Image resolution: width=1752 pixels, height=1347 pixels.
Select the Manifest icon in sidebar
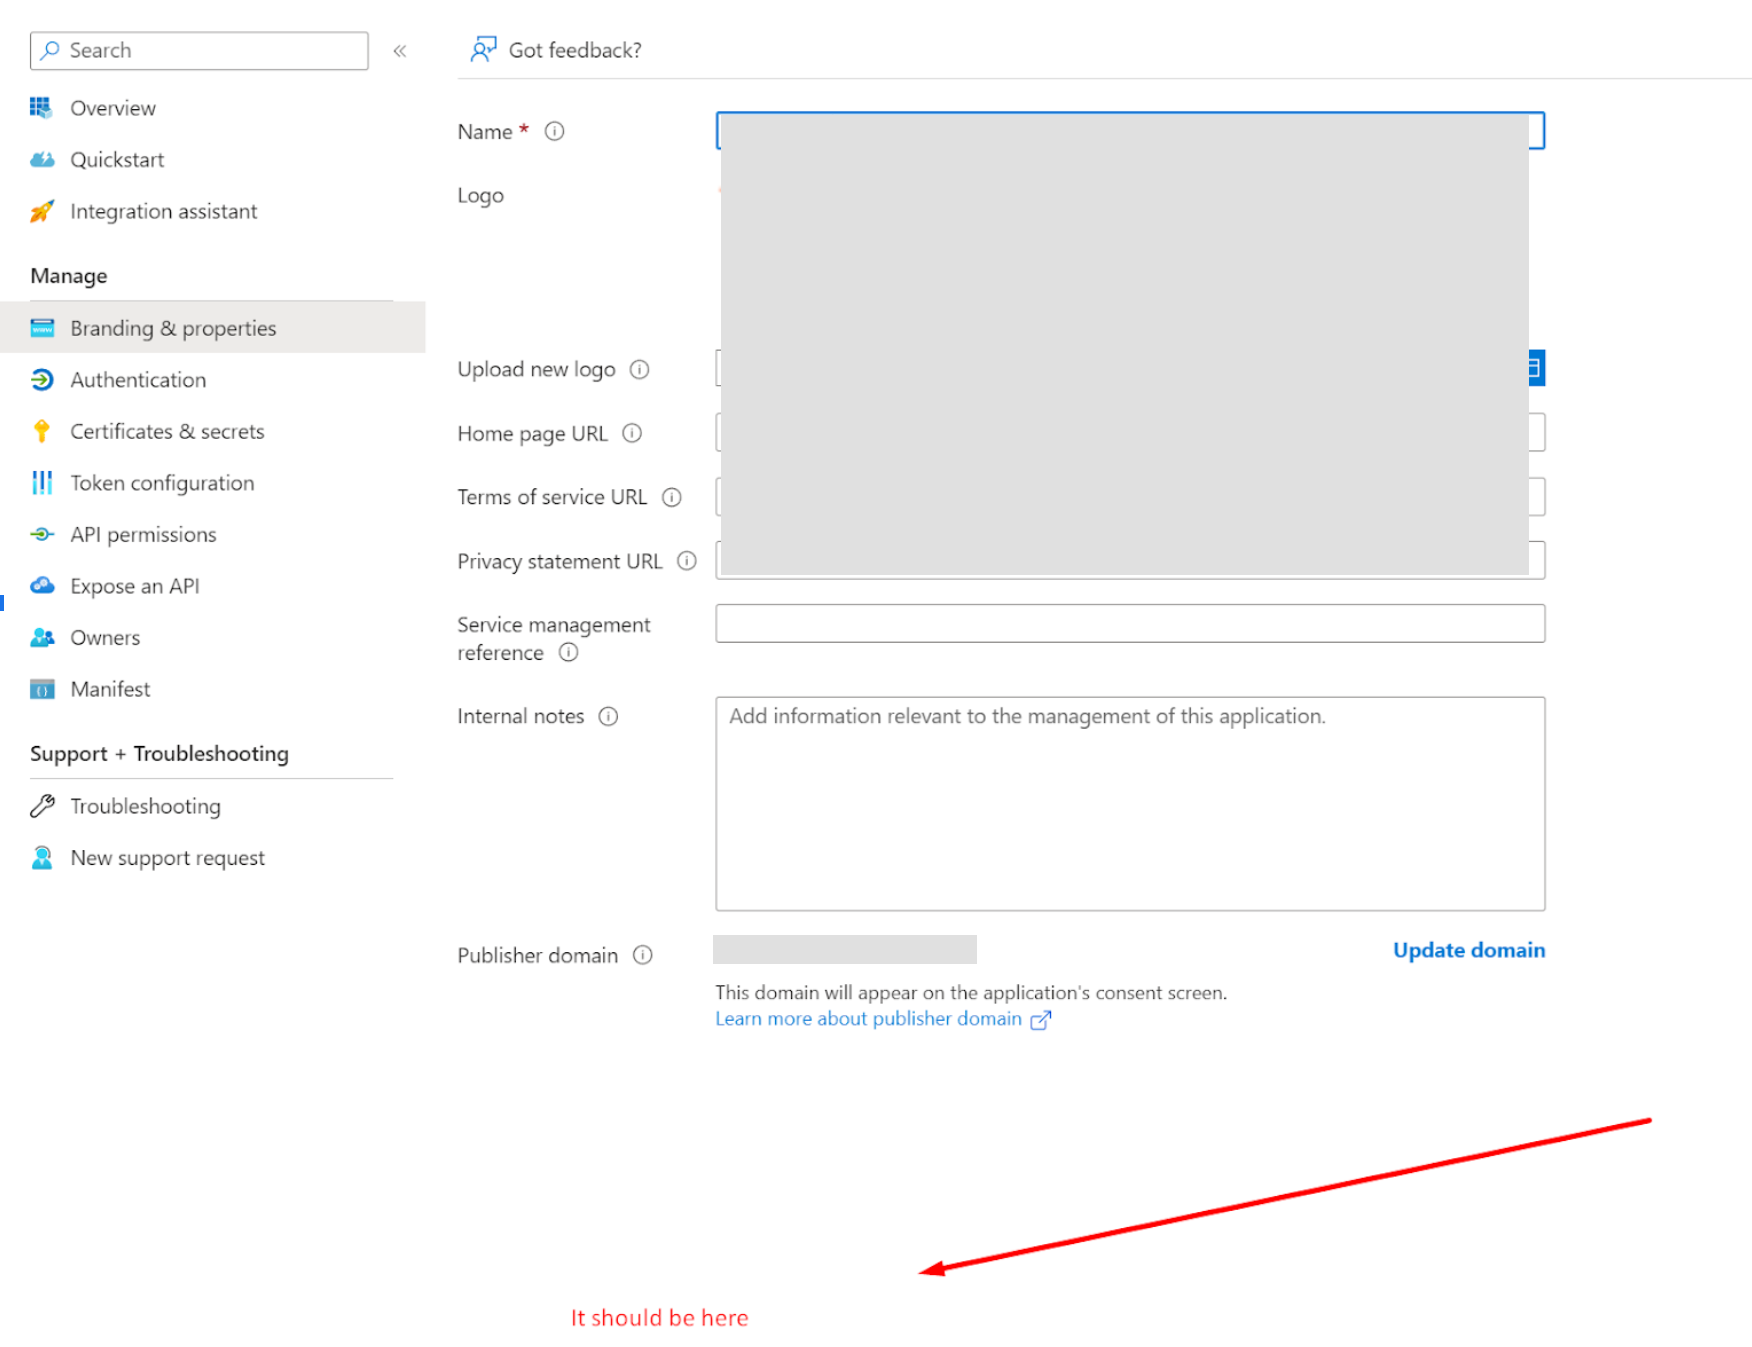point(41,688)
